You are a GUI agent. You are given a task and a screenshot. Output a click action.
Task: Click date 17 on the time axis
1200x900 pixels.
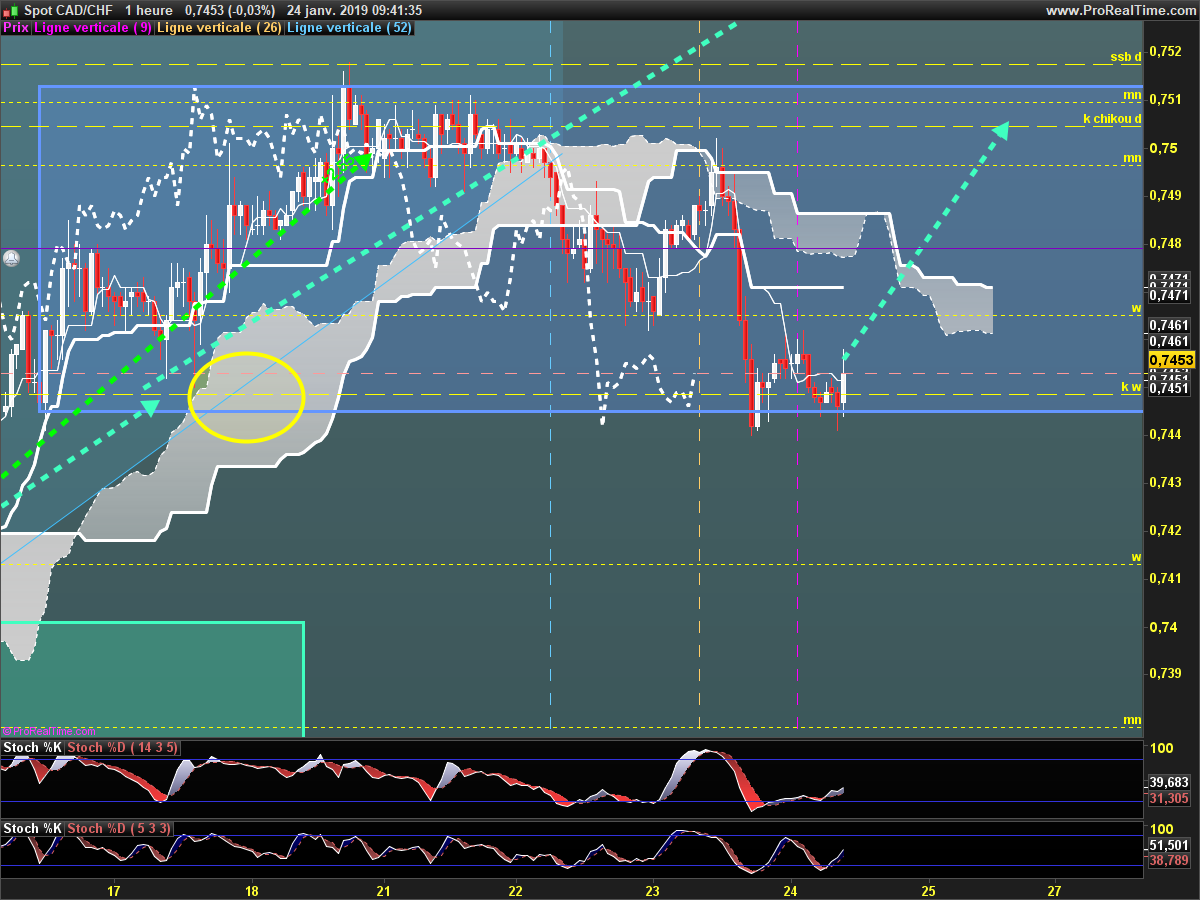(113, 890)
